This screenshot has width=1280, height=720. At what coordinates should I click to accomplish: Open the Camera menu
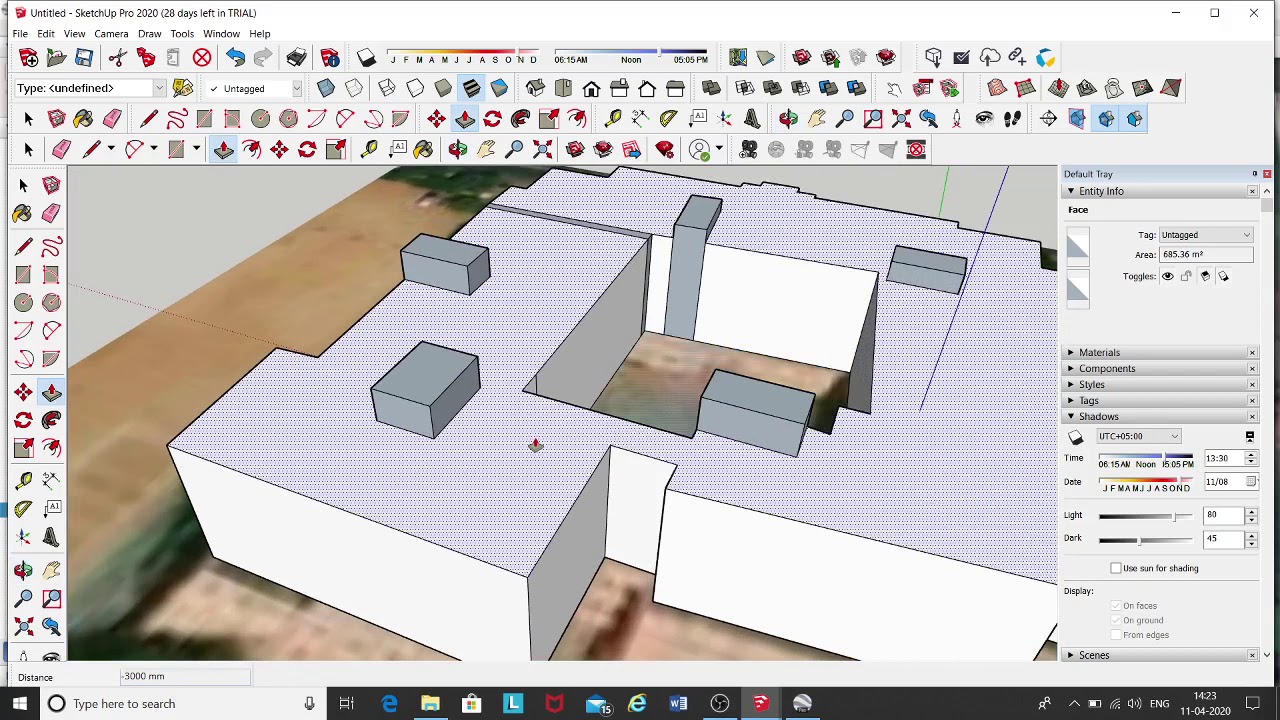point(111,33)
